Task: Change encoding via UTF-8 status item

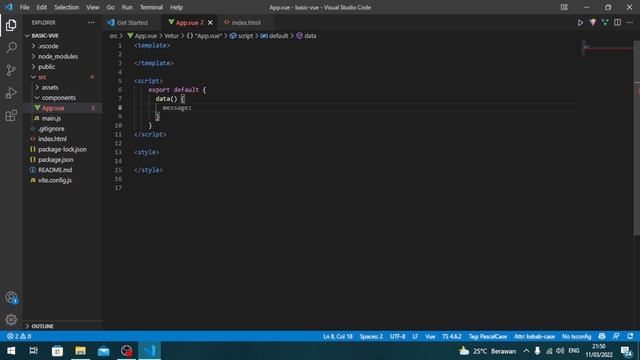Action: (x=398, y=336)
